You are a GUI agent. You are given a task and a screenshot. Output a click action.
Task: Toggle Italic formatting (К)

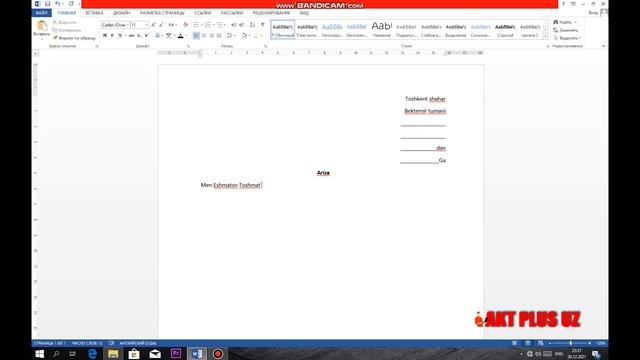[x=112, y=36]
